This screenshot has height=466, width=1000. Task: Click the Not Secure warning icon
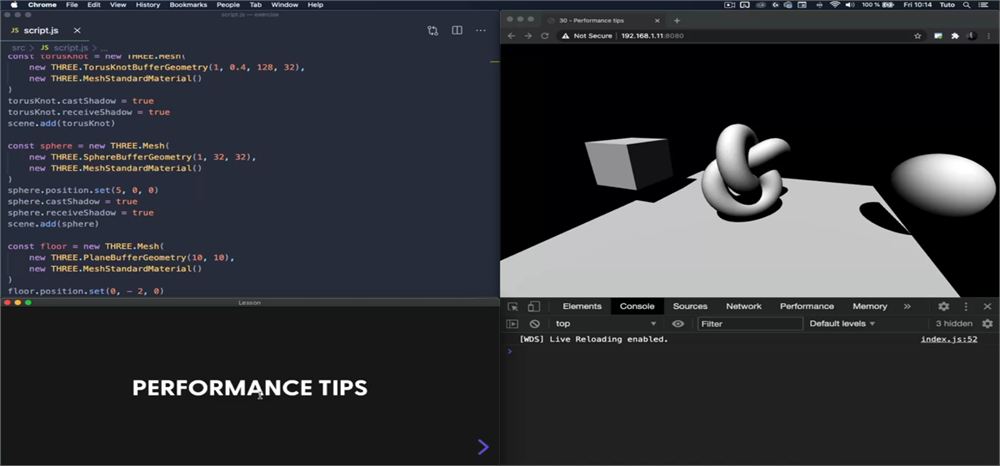pyautogui.click(x=565, y=36)
